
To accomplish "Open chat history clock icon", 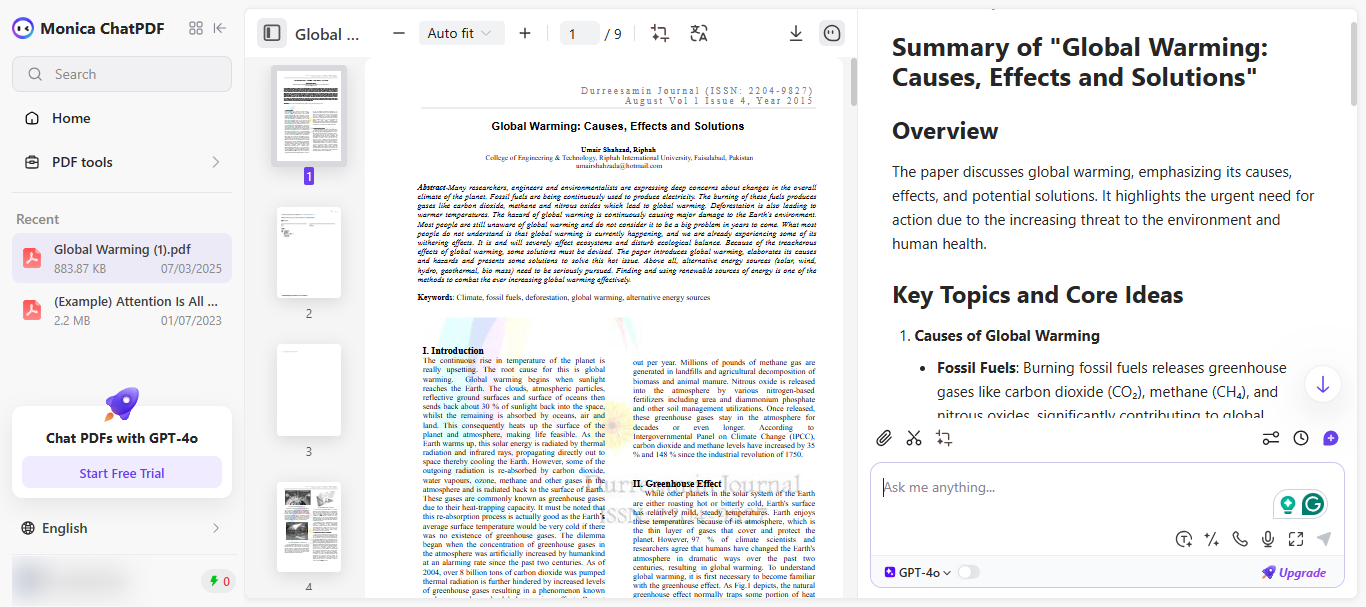I will [1301, 438].
